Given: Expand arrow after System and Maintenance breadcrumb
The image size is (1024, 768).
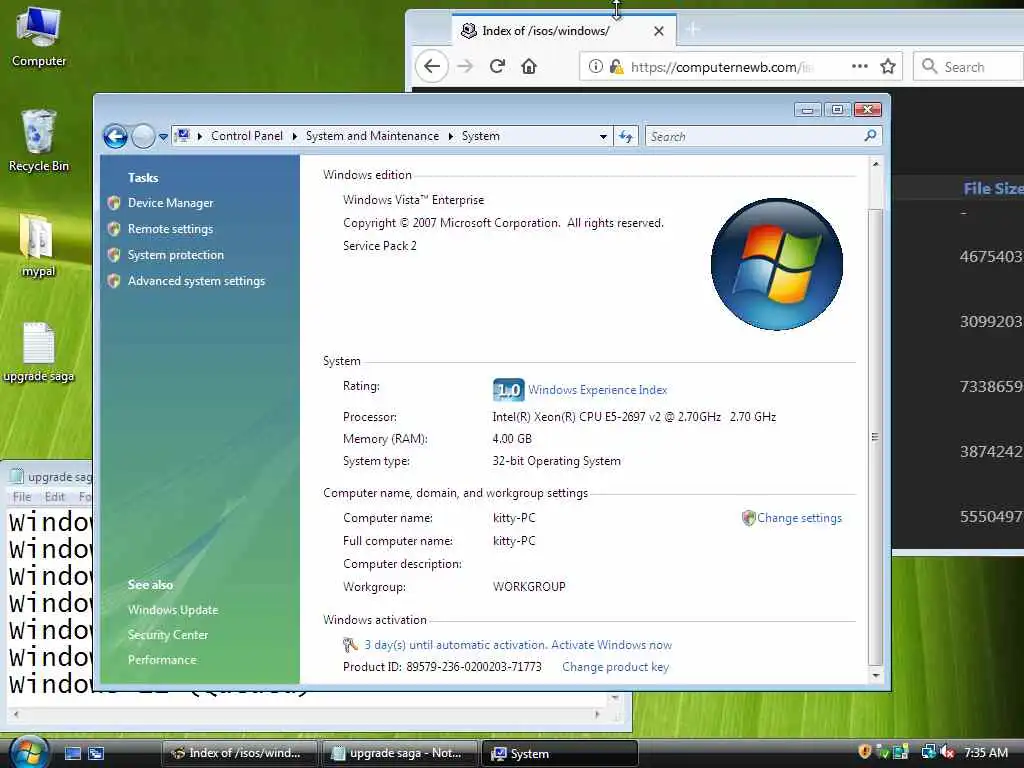Looking at the screenshot, I should pyautogui.click(x=451, y=136).
